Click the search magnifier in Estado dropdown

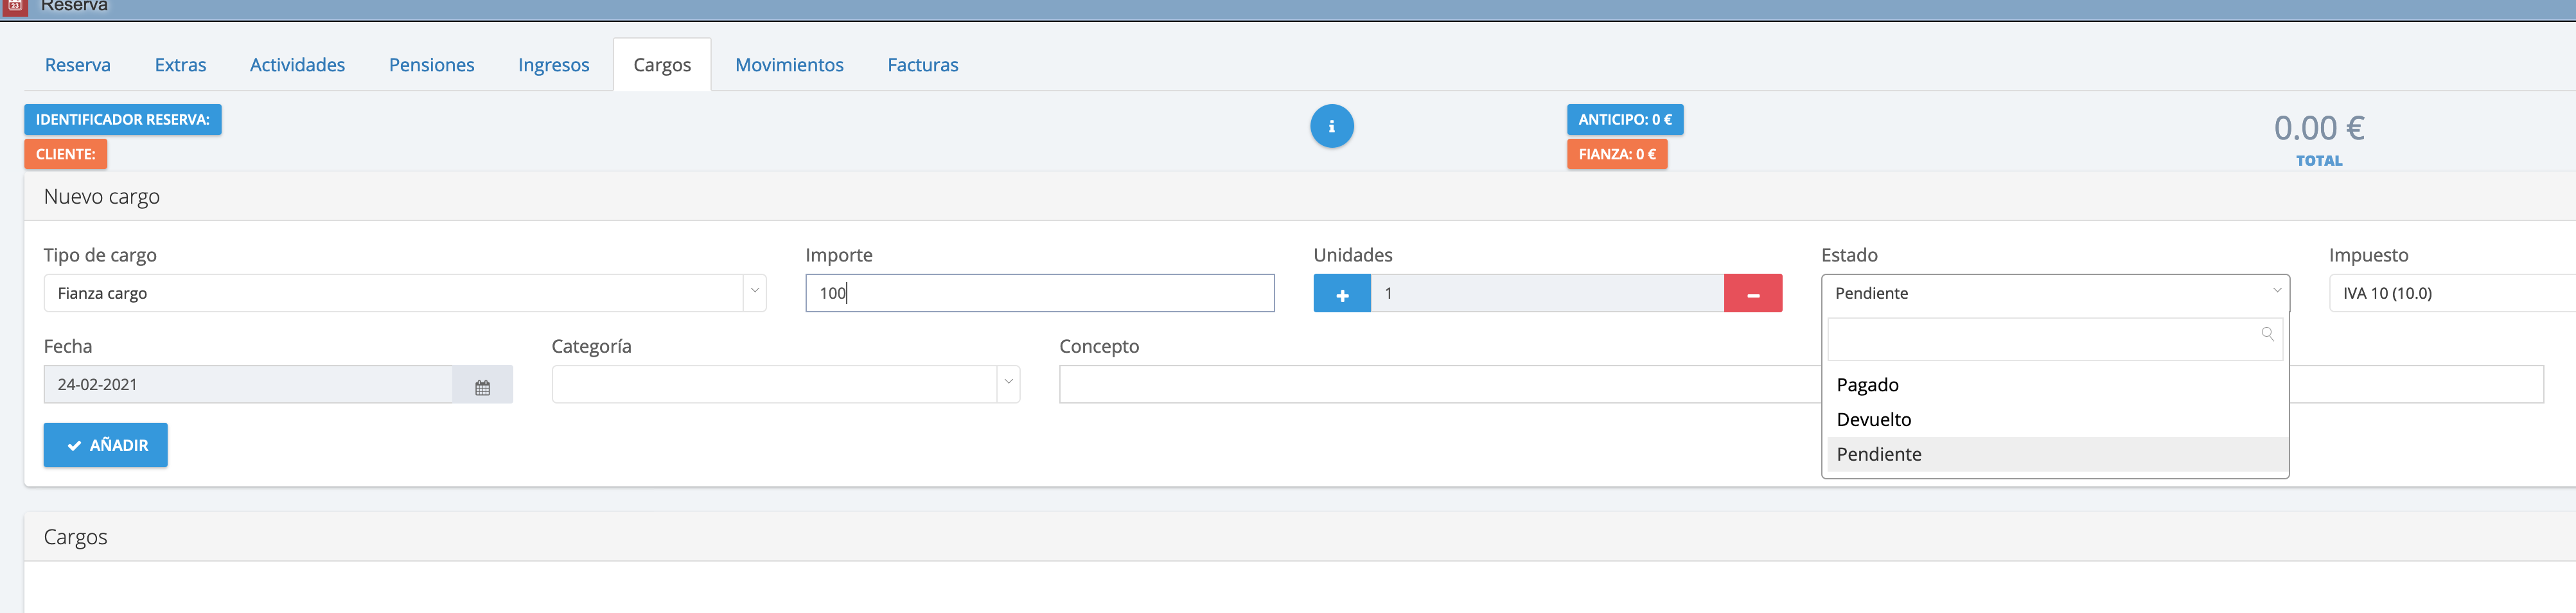tap(2267, 335)
